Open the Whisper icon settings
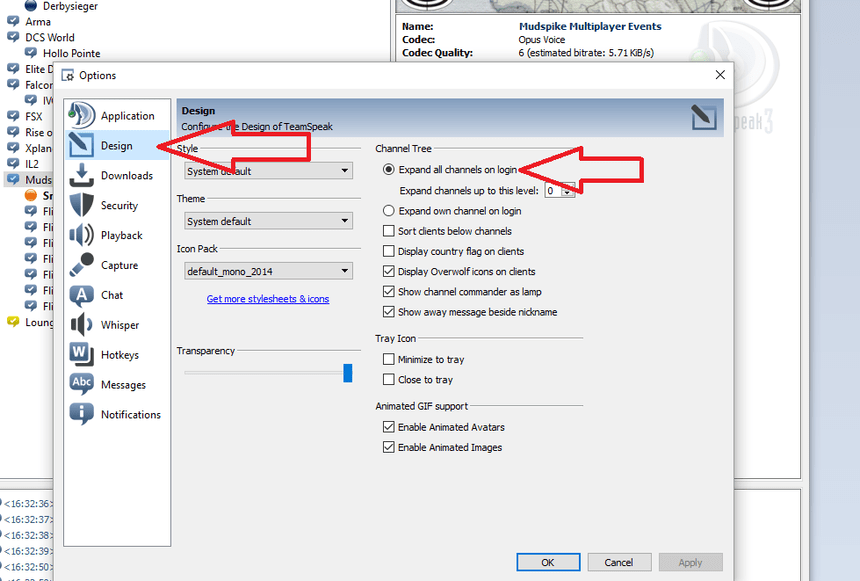Image resolution: width=860 pixels, height=581 pixels. 82,325
